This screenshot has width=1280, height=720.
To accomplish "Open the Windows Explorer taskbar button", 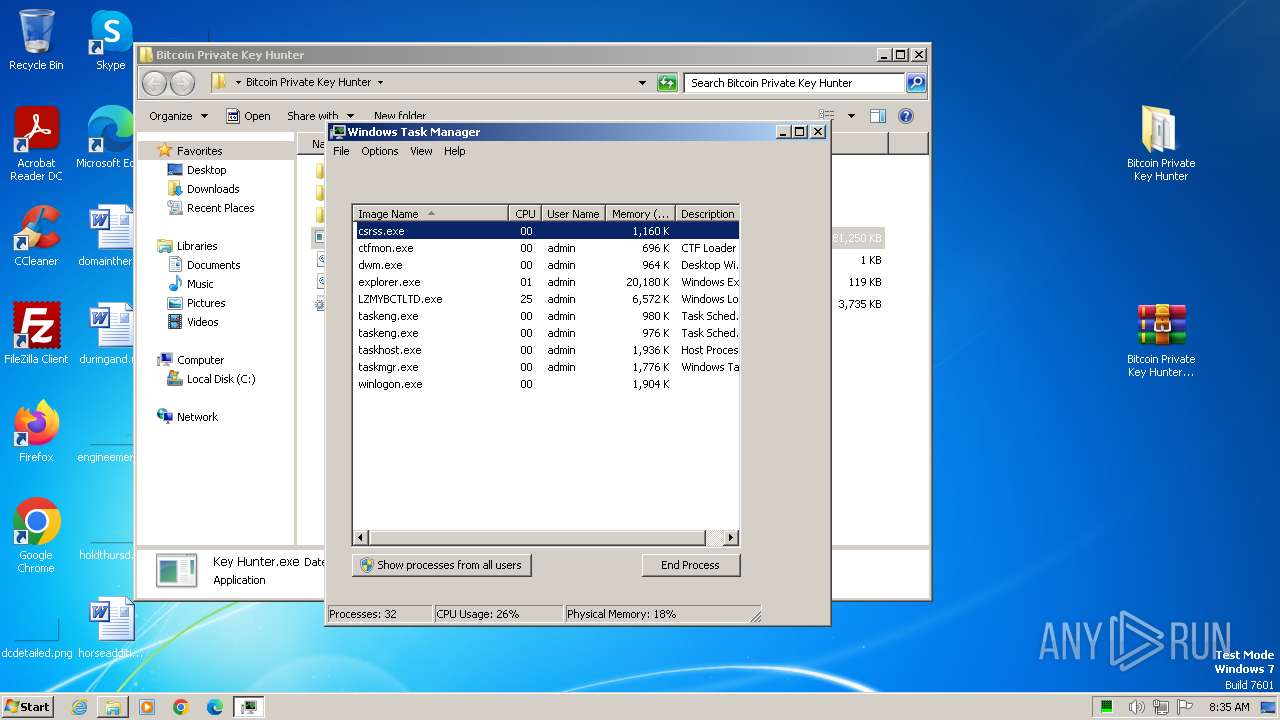I will [113, 707].
